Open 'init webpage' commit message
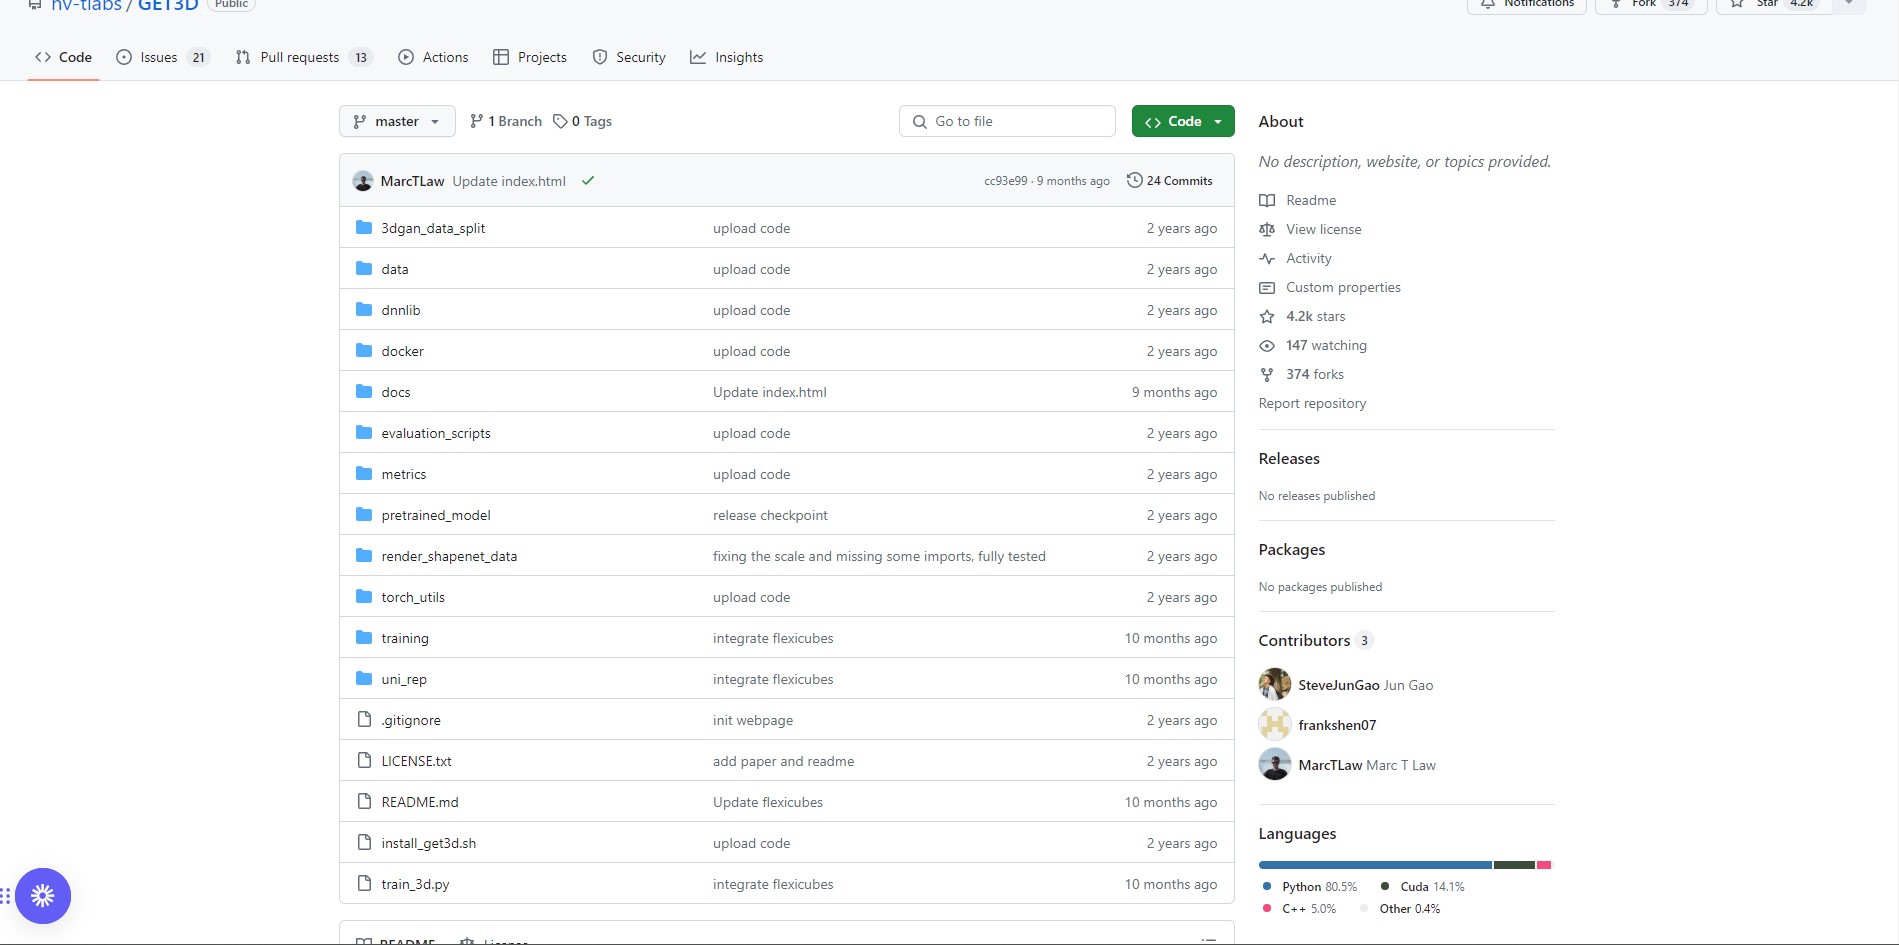The width and height of the screenshot is (1899, 945). [753, 720]
